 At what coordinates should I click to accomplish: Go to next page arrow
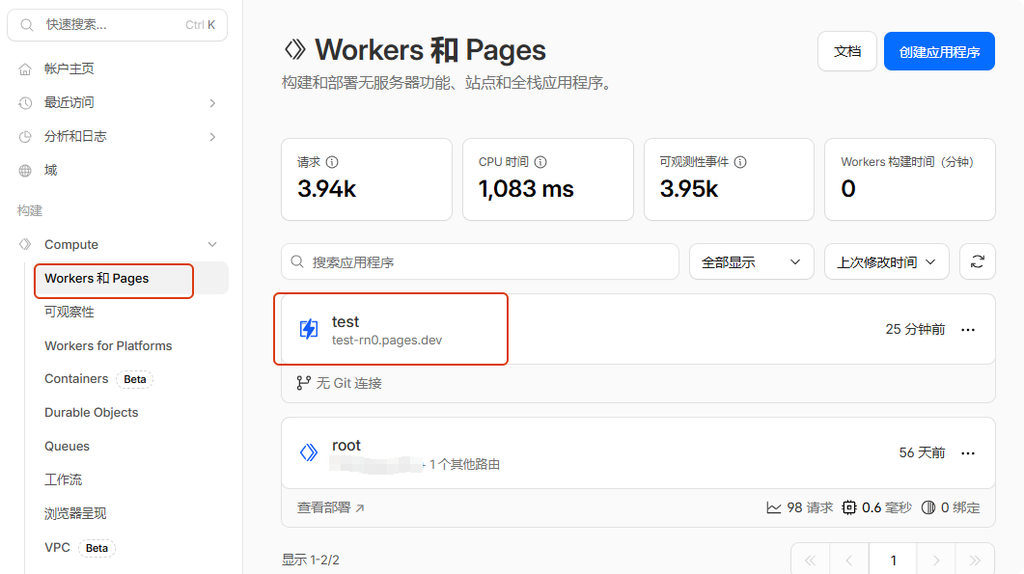click(x=936, y=560)
